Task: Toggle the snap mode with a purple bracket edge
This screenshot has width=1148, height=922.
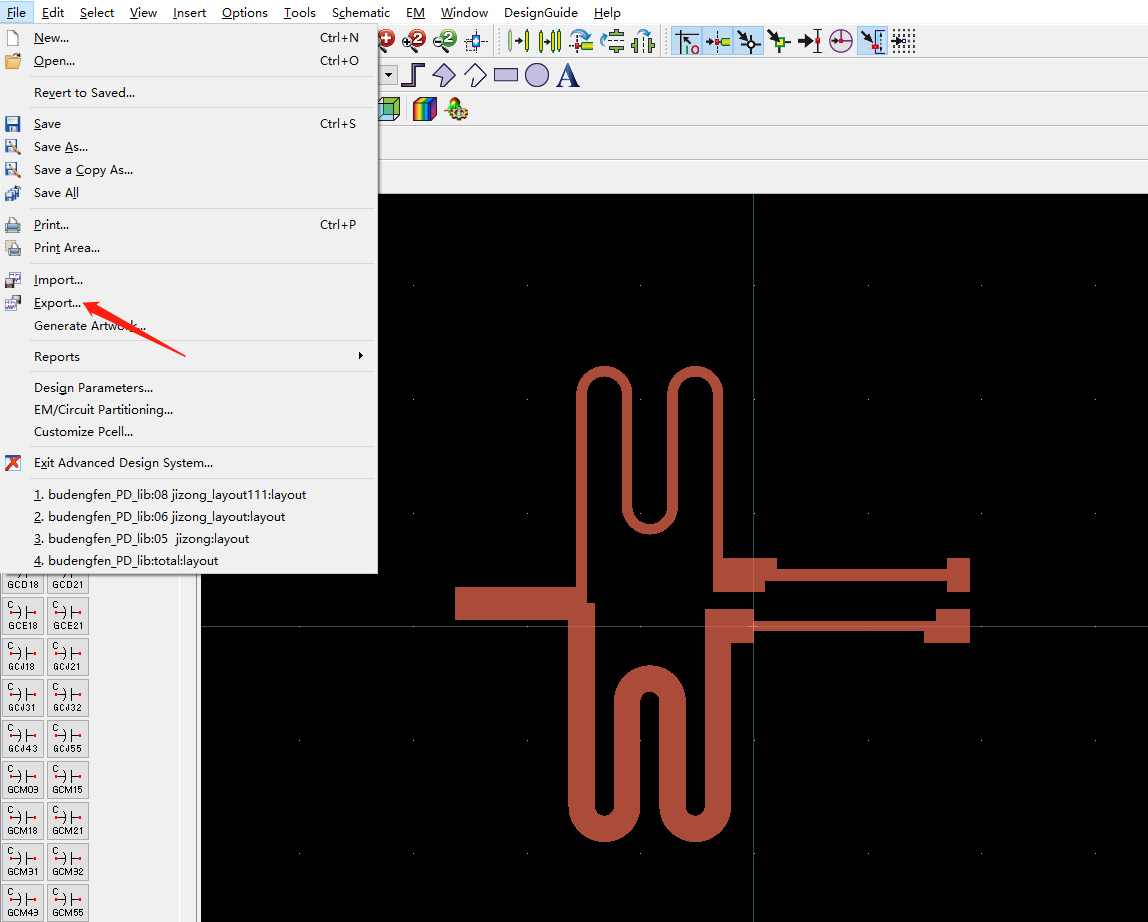Action: point(872,41)
